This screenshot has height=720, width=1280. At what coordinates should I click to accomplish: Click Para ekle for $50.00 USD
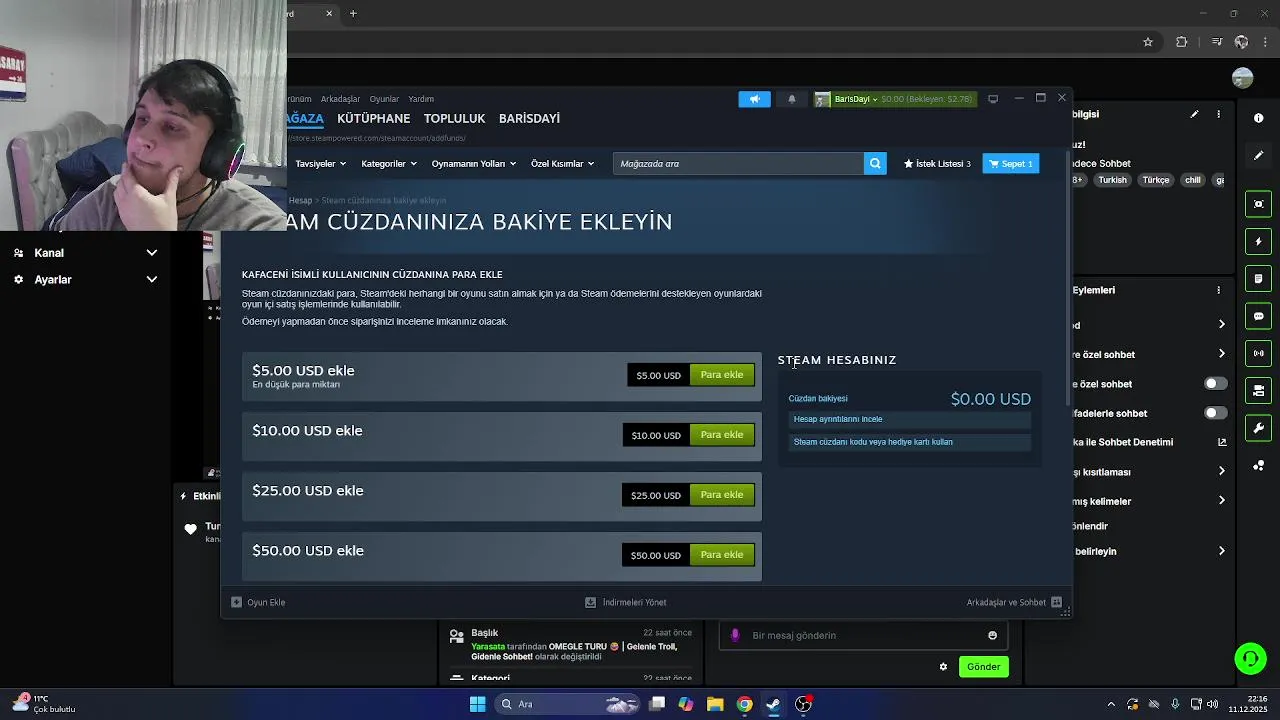[721, 555]
